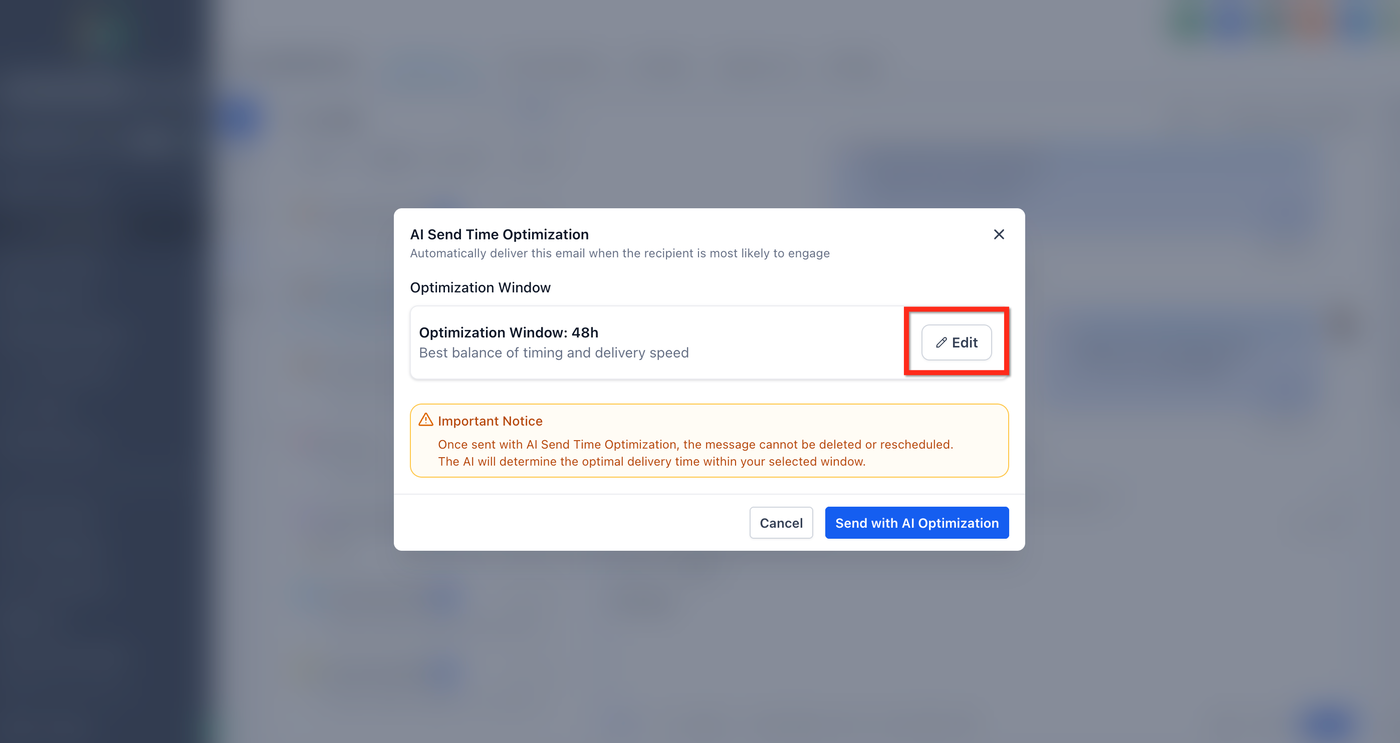The image size is (1400, 743).
Task: Select the Optimization Window section label
Action: pos(480,288)
